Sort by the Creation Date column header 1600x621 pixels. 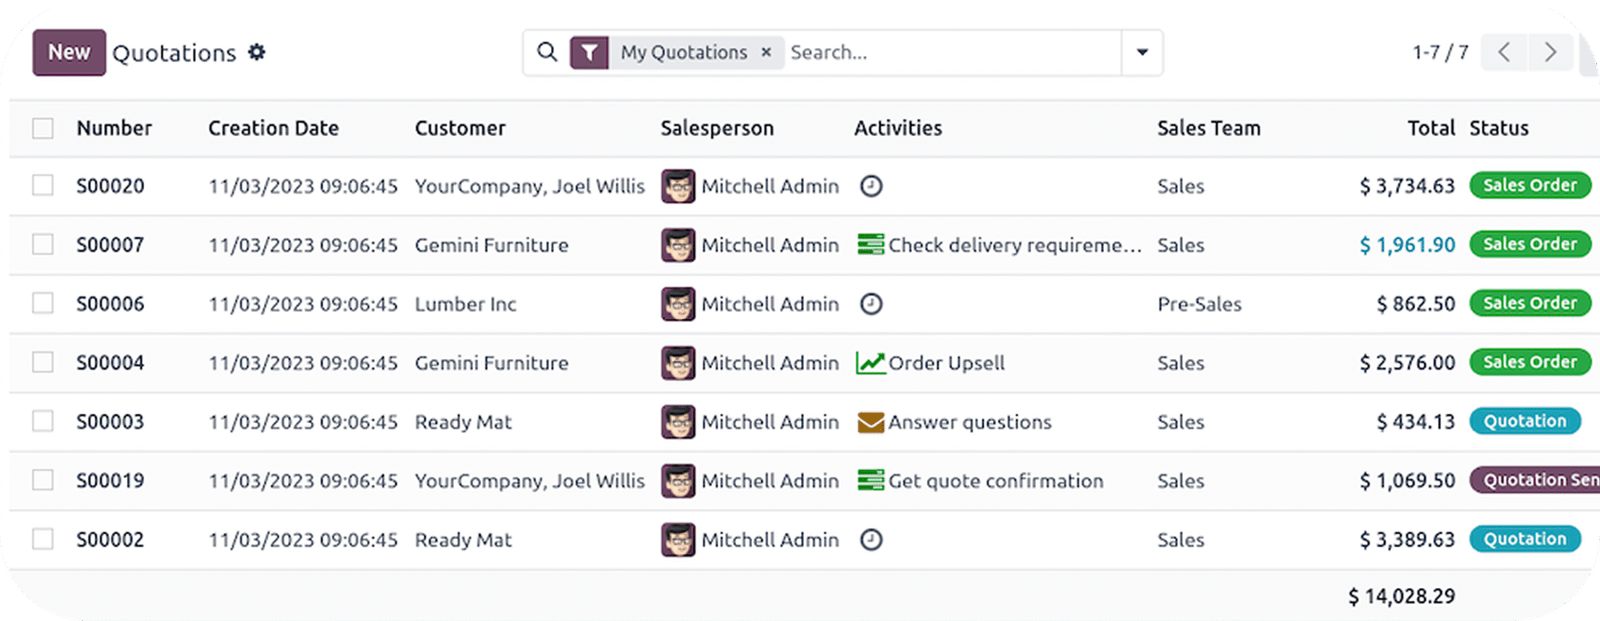[x=273, y=128]
